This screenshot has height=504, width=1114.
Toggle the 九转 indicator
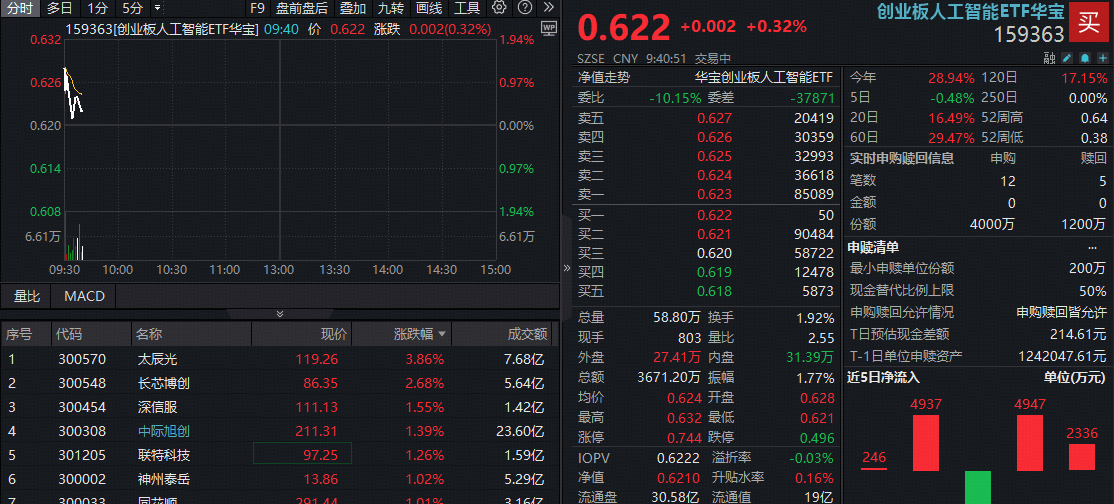390,9
